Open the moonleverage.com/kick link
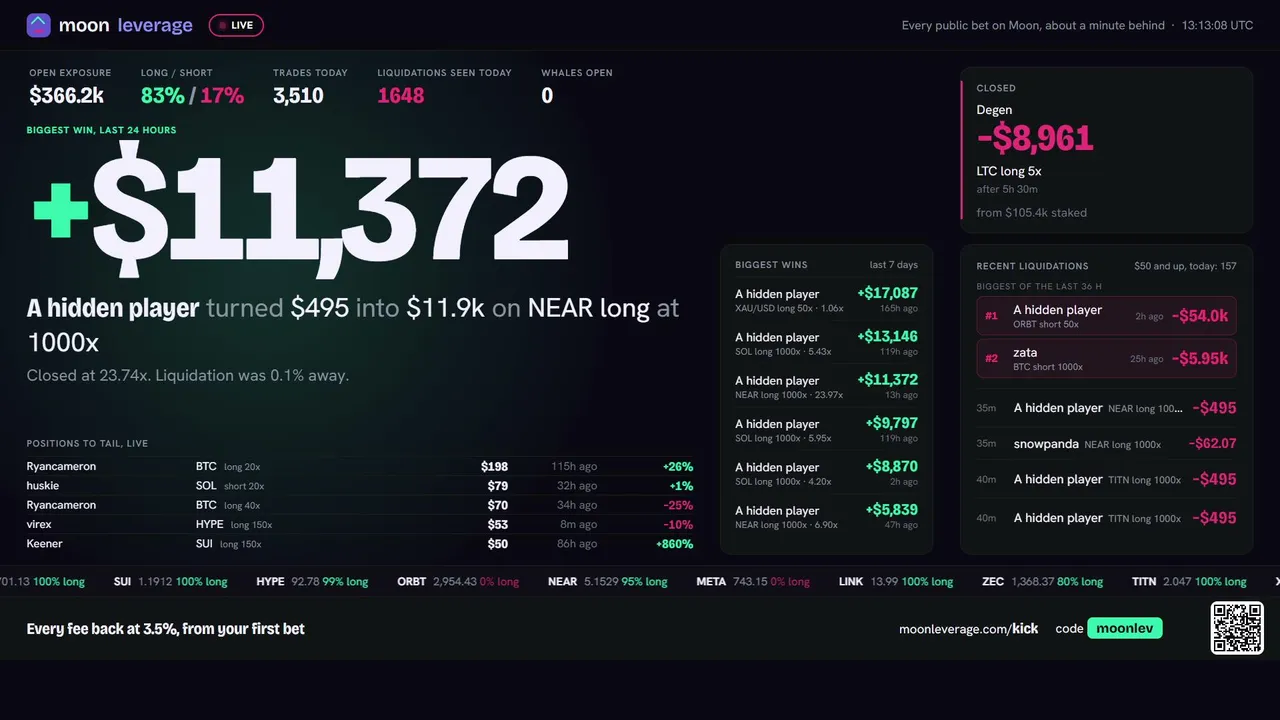Image resolution: width=1280 pixels, height=720 pixels. (968, 629)
